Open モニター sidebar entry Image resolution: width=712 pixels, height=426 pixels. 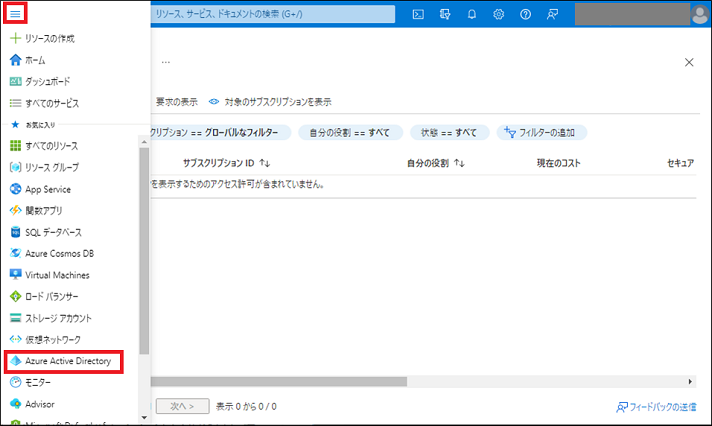pyautogui.click(x=38, y=383)
